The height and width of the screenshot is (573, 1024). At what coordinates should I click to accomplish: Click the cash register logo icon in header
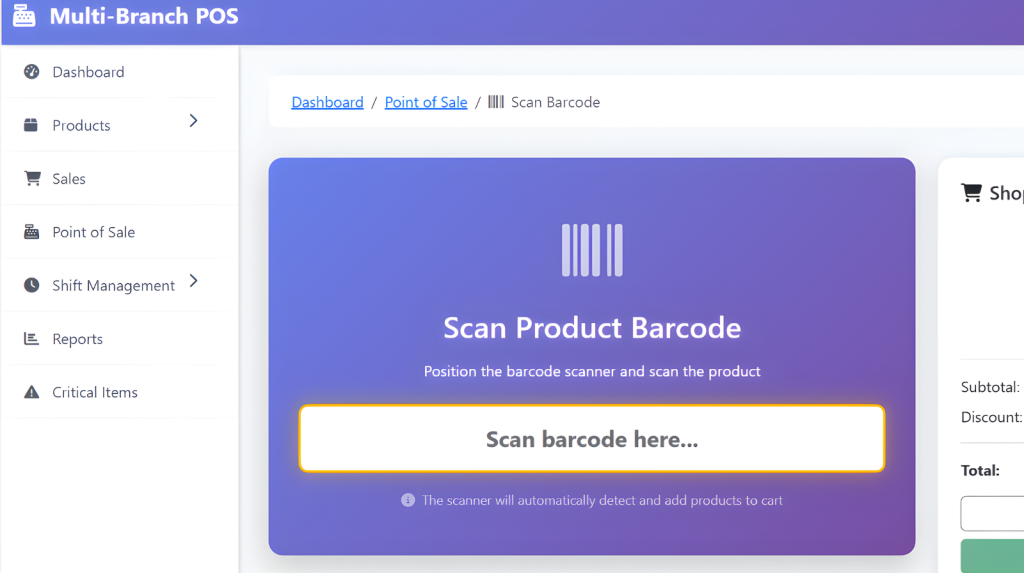24,16
